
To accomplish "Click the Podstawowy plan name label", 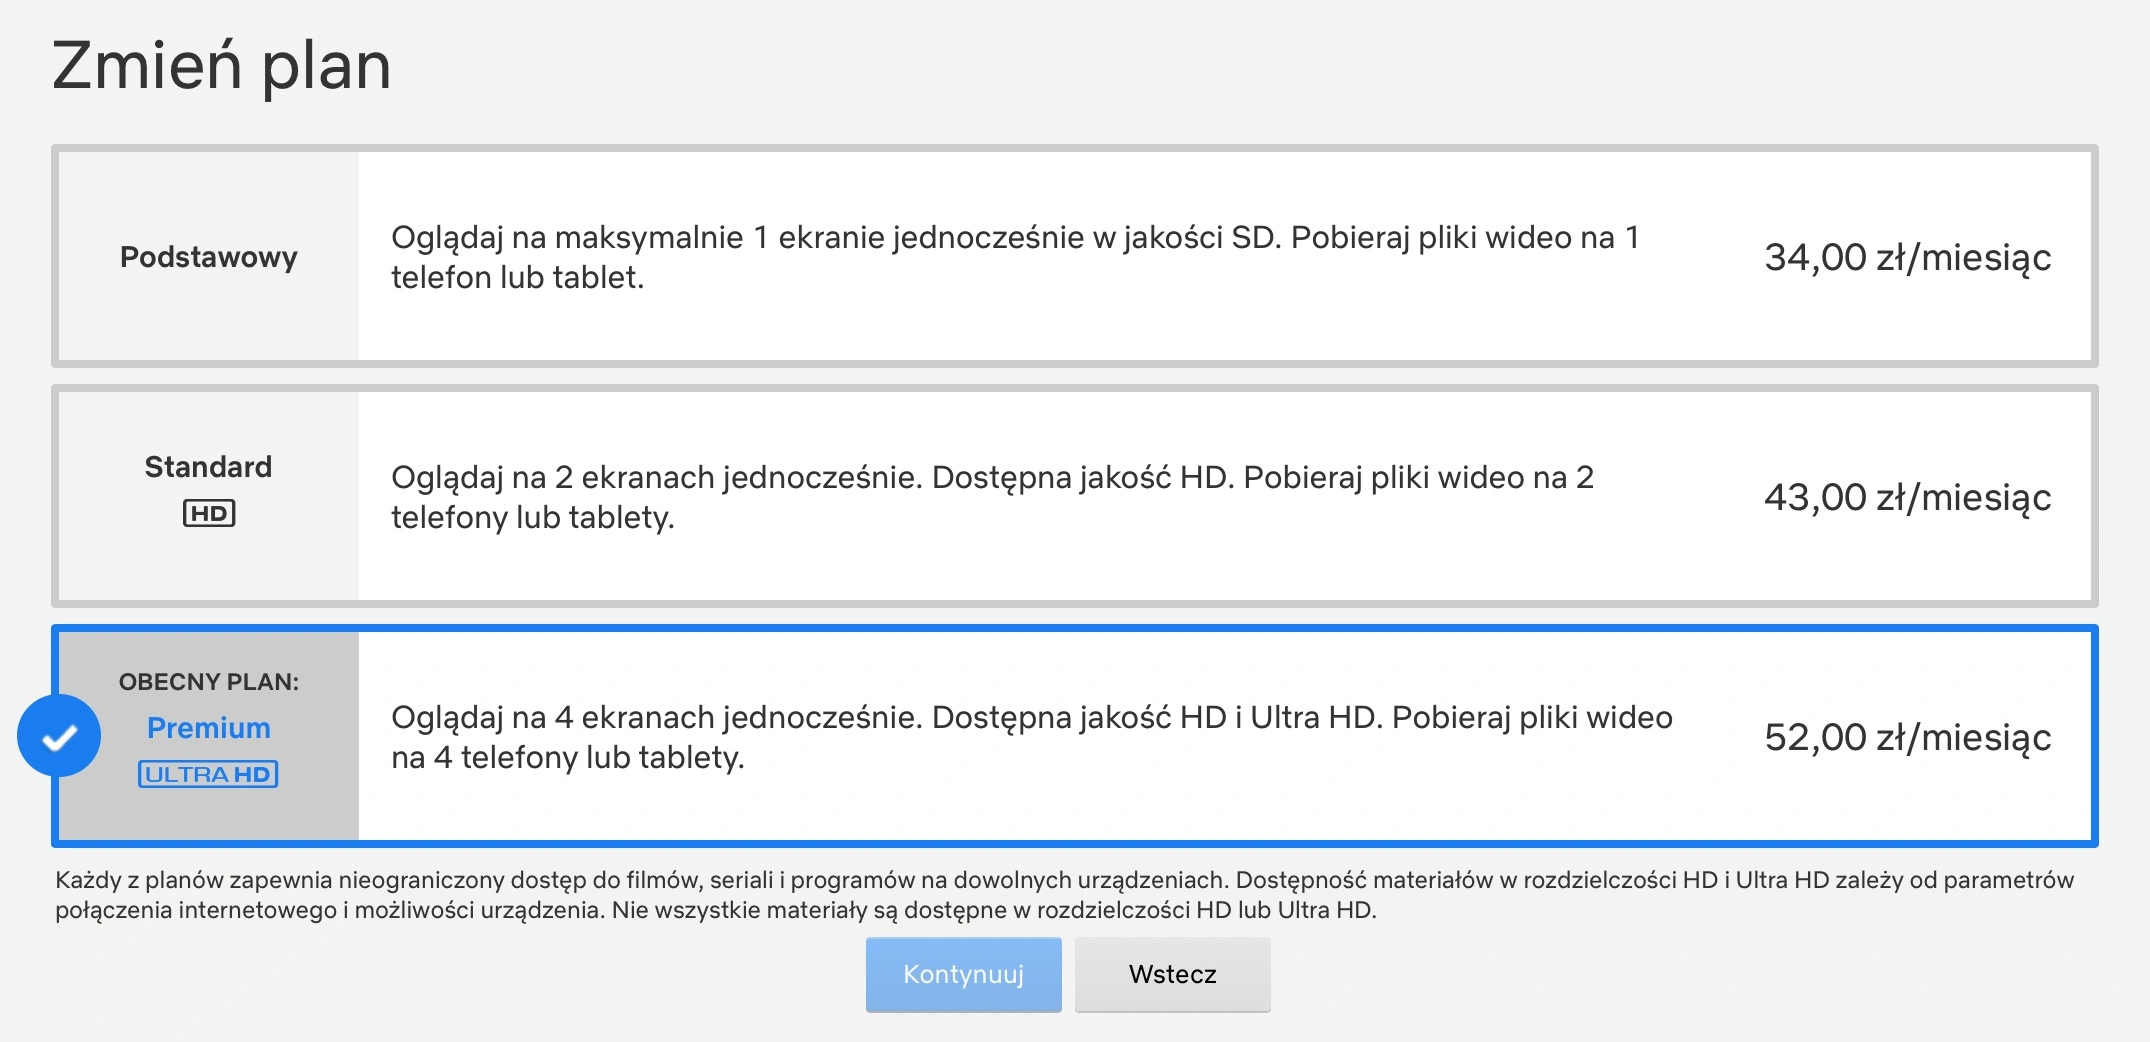I will (209, 257).
